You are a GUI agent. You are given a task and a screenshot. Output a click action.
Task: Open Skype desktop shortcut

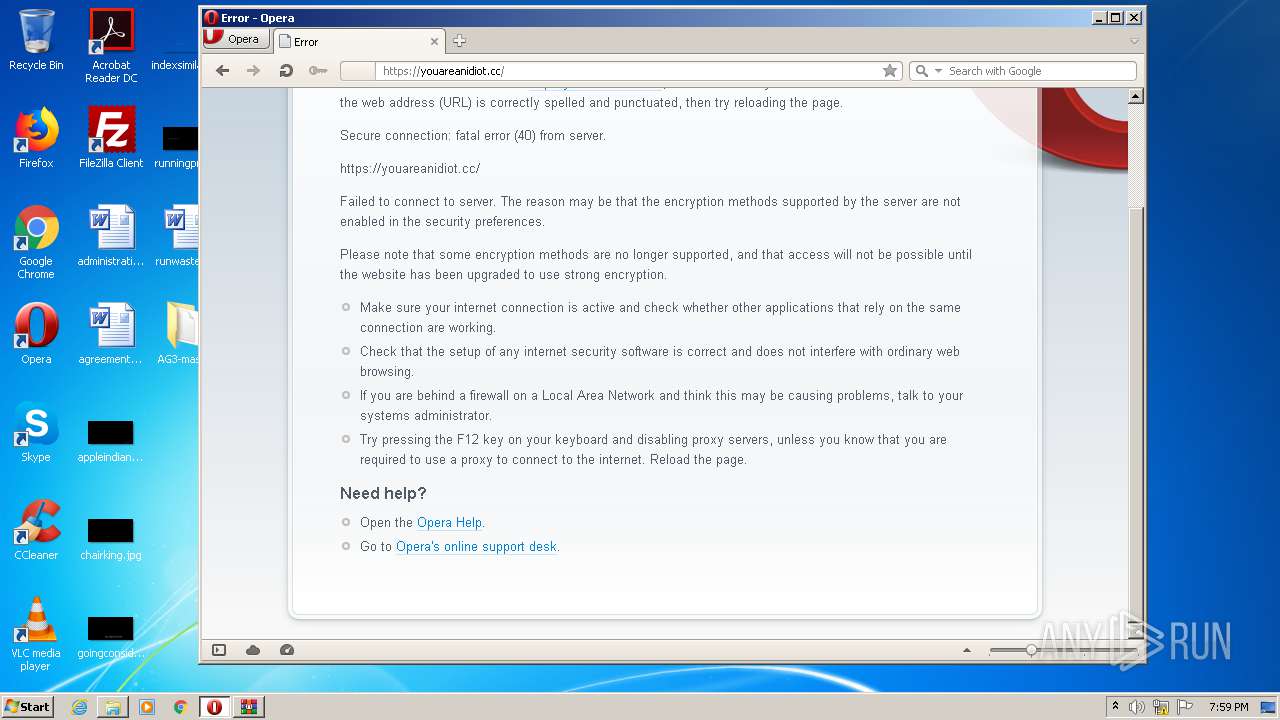36,432
